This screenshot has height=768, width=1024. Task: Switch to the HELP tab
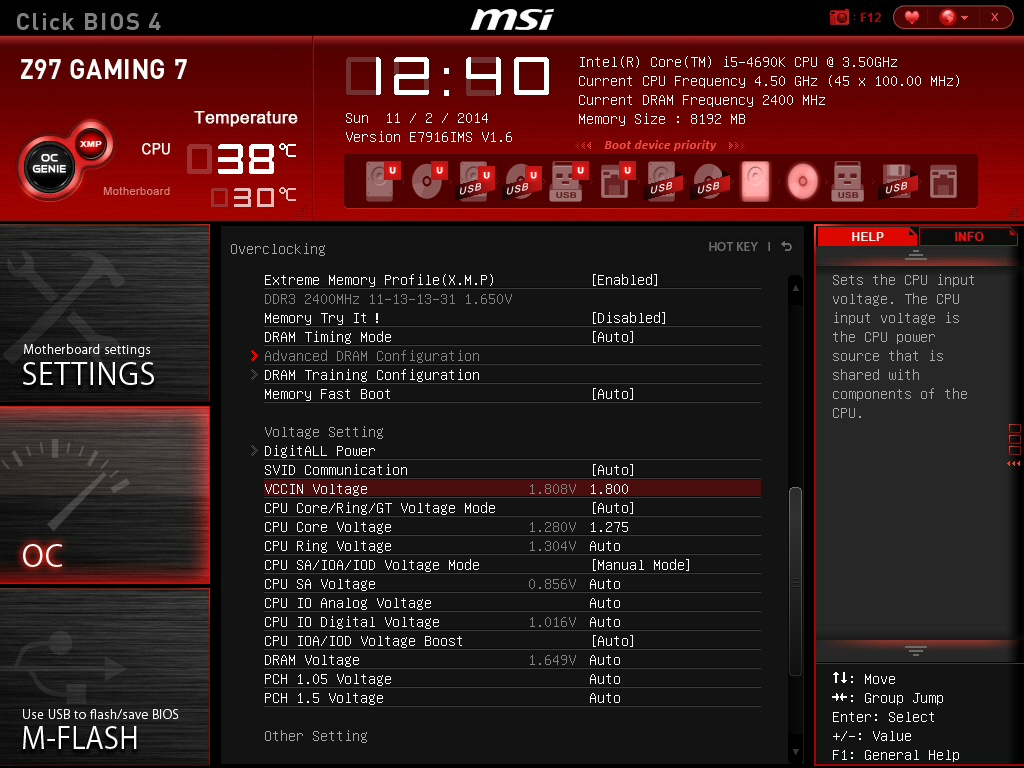(866, 236)
